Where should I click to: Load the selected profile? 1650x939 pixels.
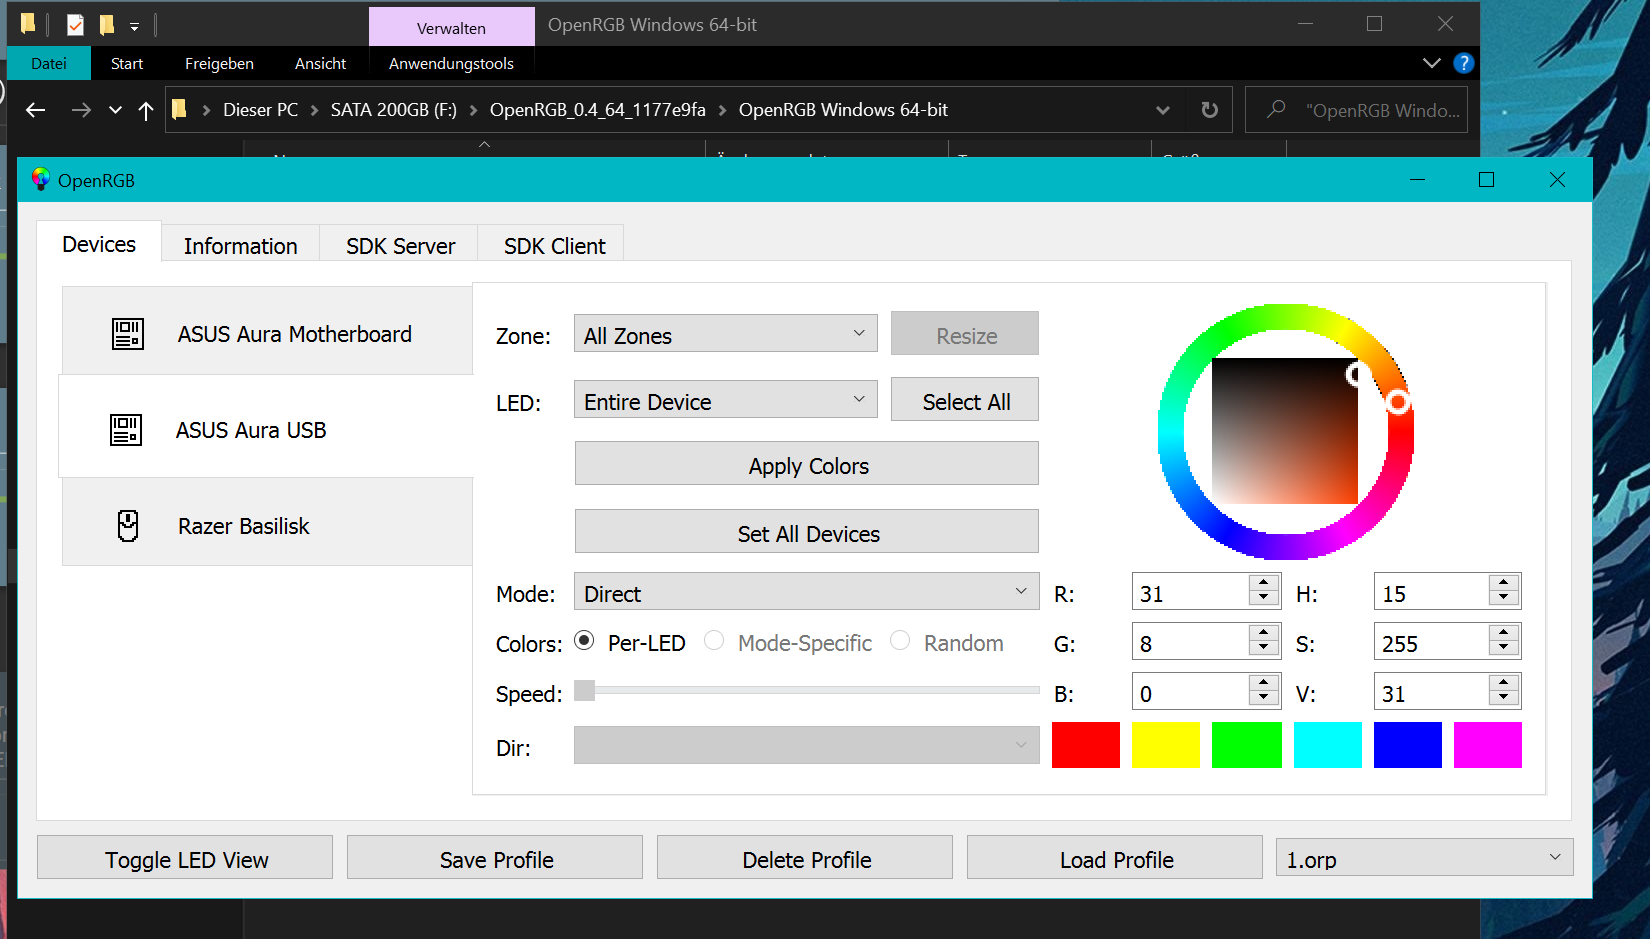pyautogui.click(x=1115, y=858)
